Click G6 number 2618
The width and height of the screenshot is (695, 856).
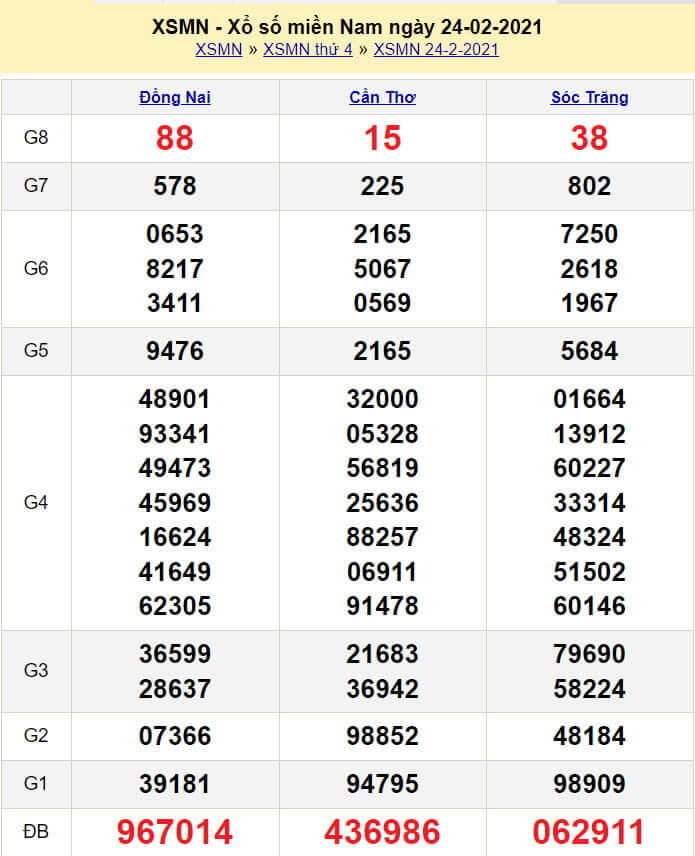[x=590, y=269]
